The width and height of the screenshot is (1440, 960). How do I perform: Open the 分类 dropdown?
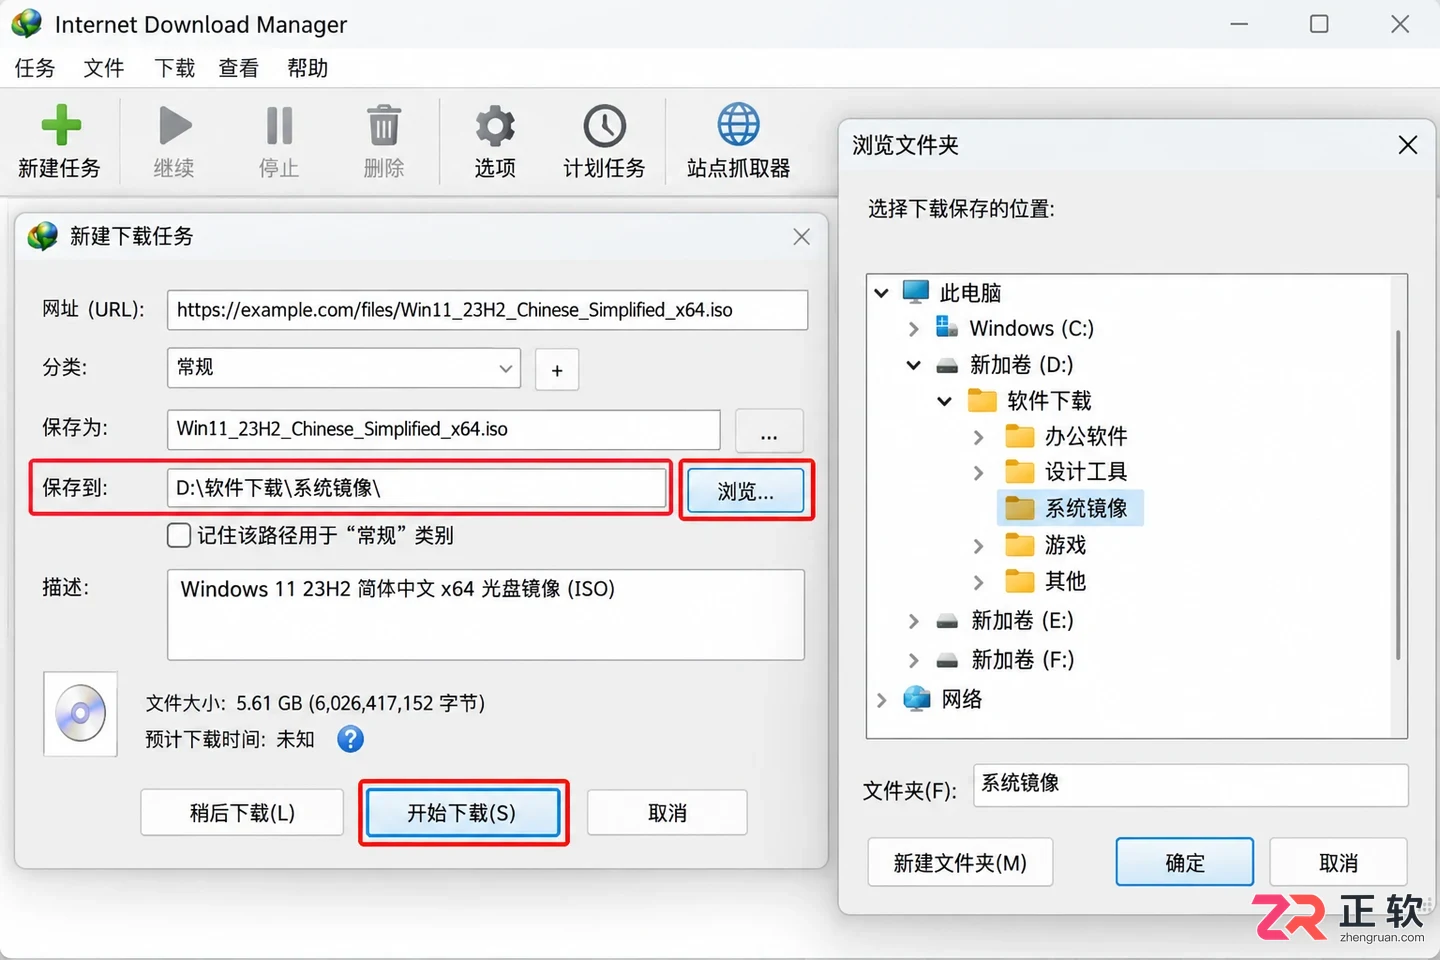[344, 368]
